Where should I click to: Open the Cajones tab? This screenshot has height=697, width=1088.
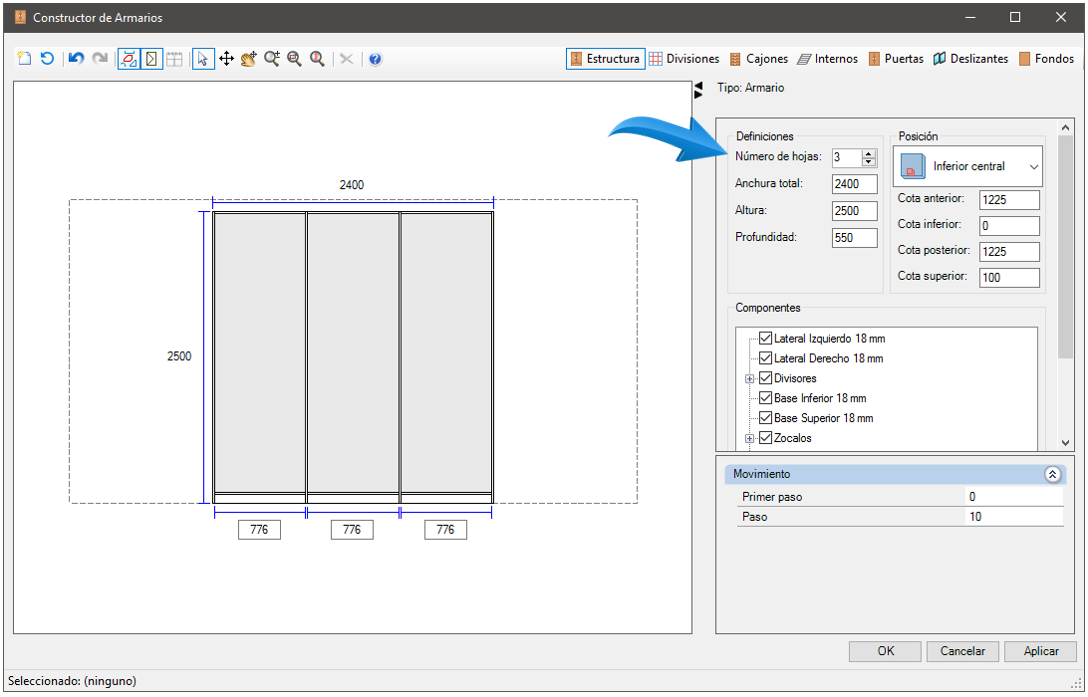758,59
